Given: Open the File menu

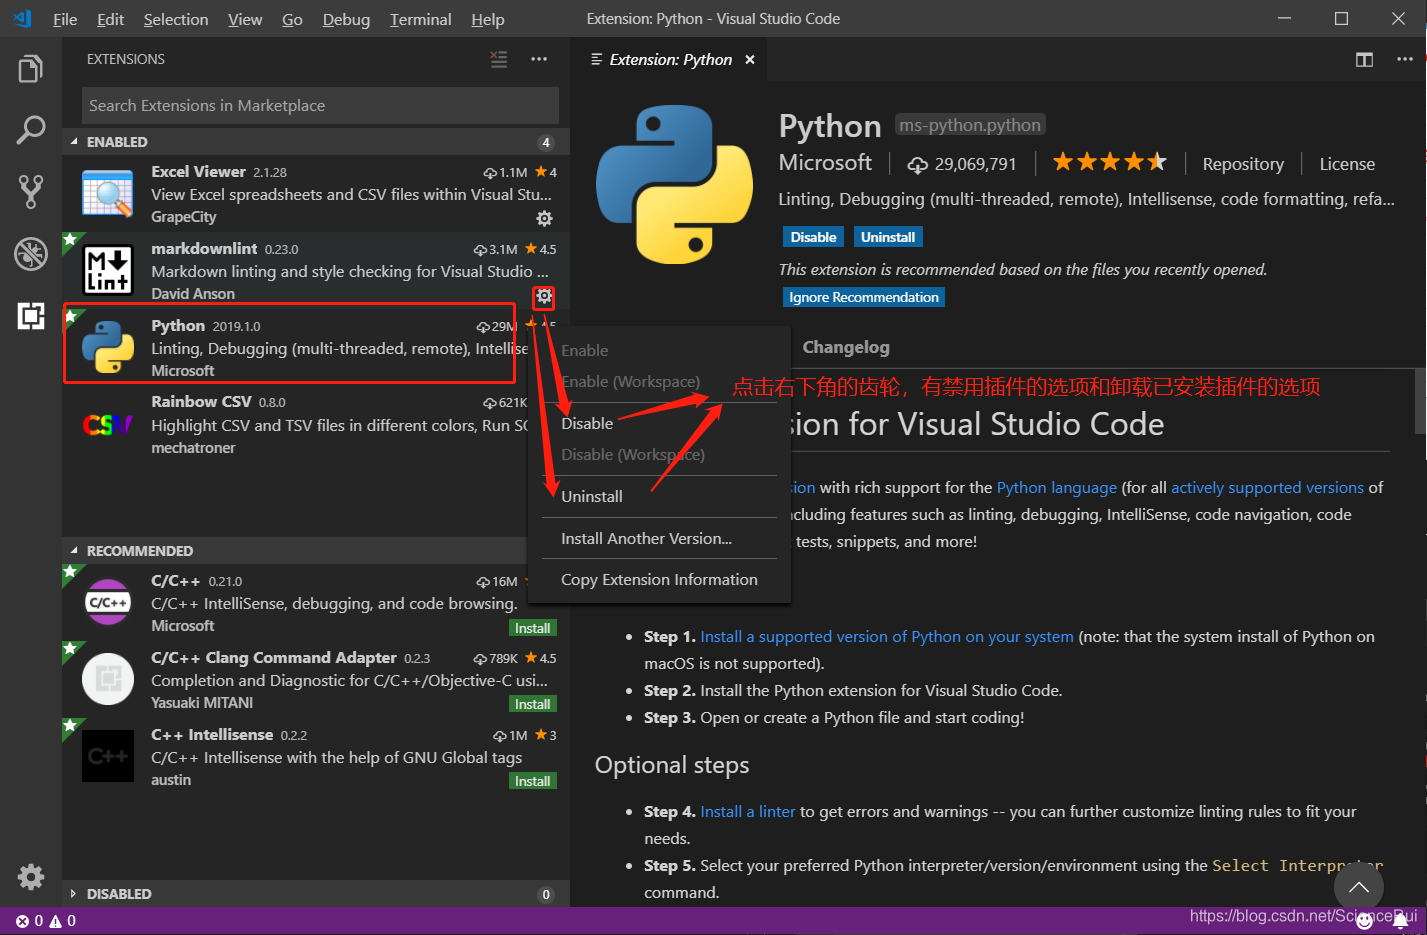Looking at the screenshot, I should 65,19.
